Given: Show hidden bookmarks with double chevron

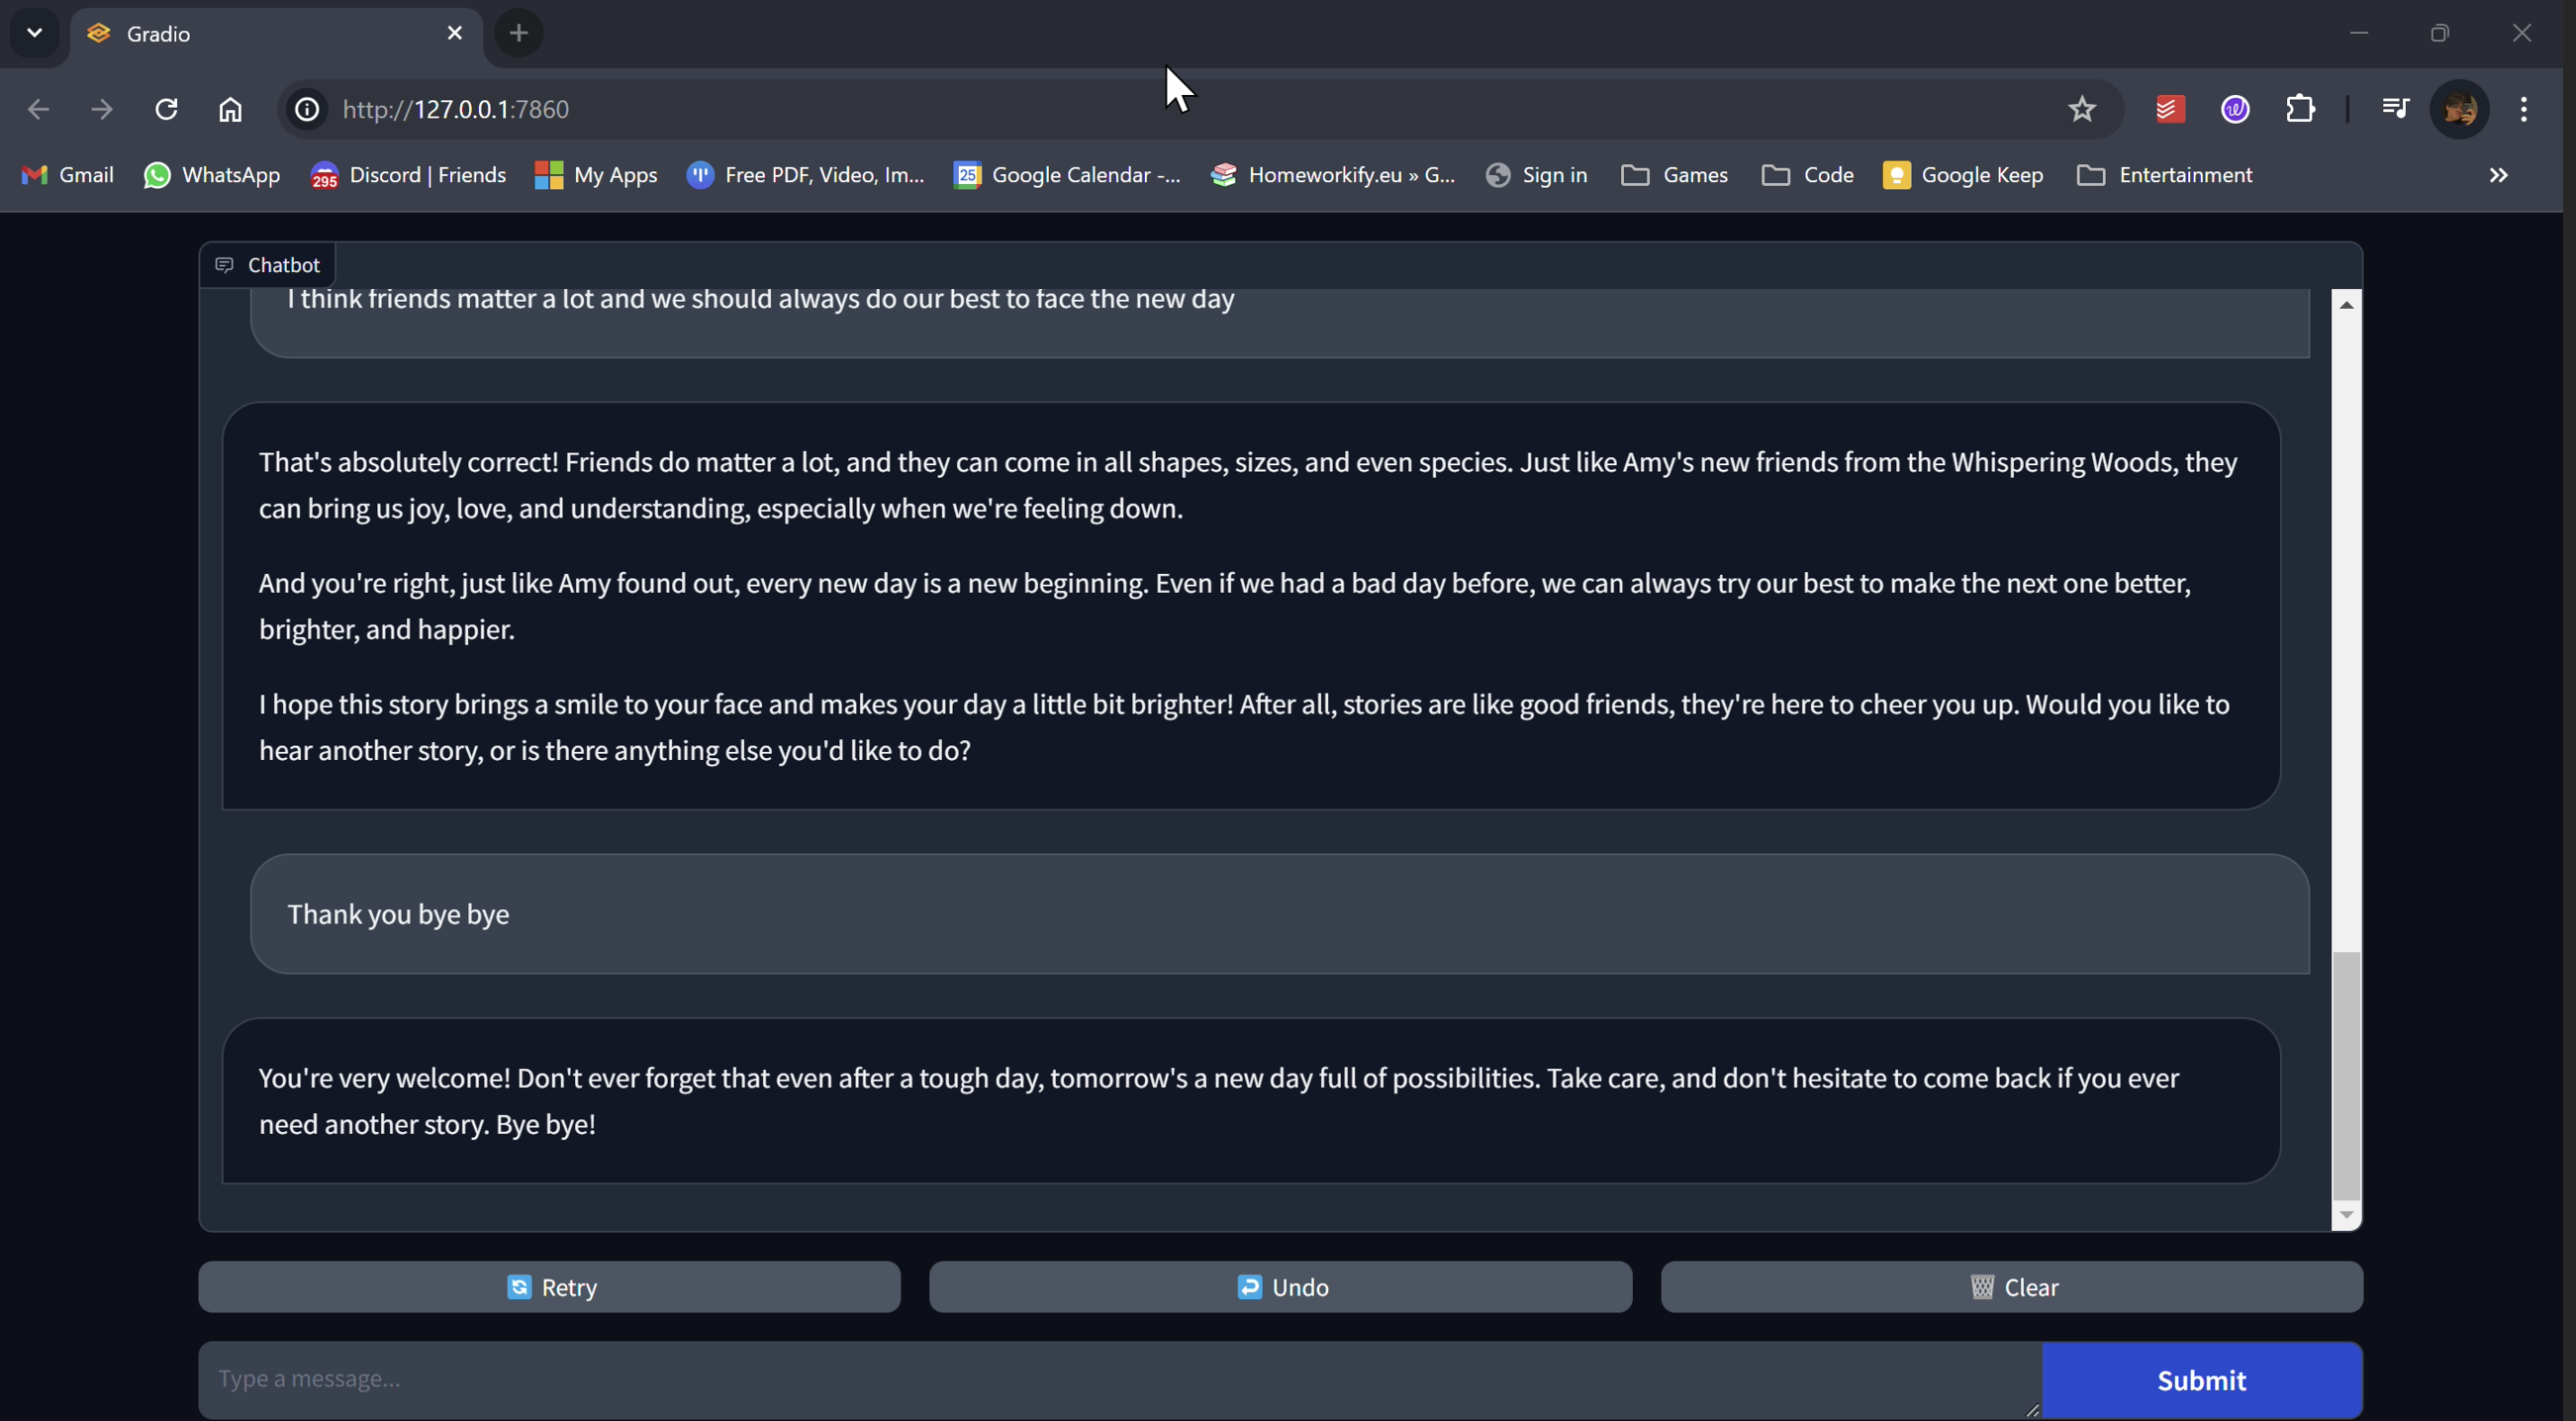Looking at the screenshot, I should point(2498,175).
